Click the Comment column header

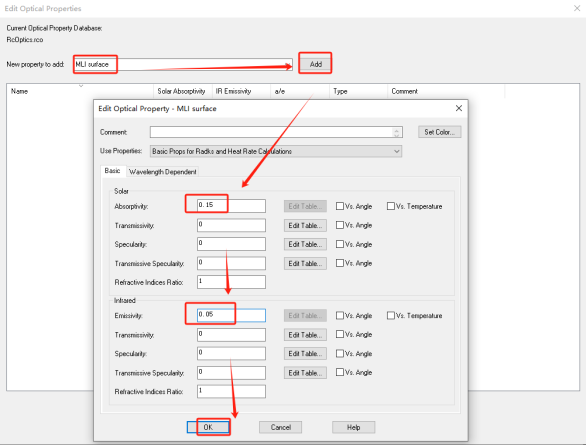click(446, 91)
